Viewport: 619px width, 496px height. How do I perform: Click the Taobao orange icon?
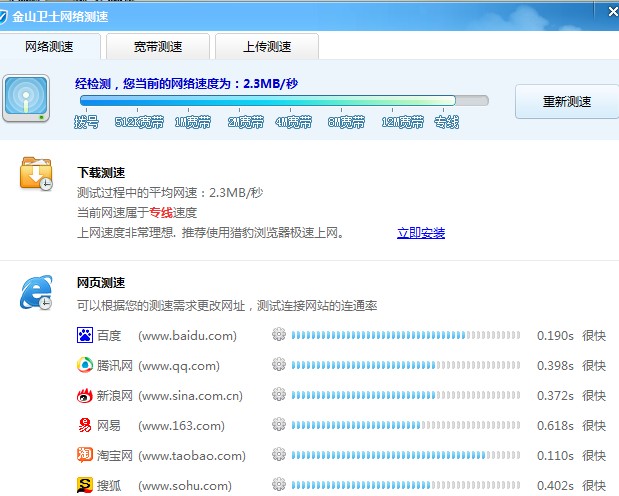(x=85, y=455)
